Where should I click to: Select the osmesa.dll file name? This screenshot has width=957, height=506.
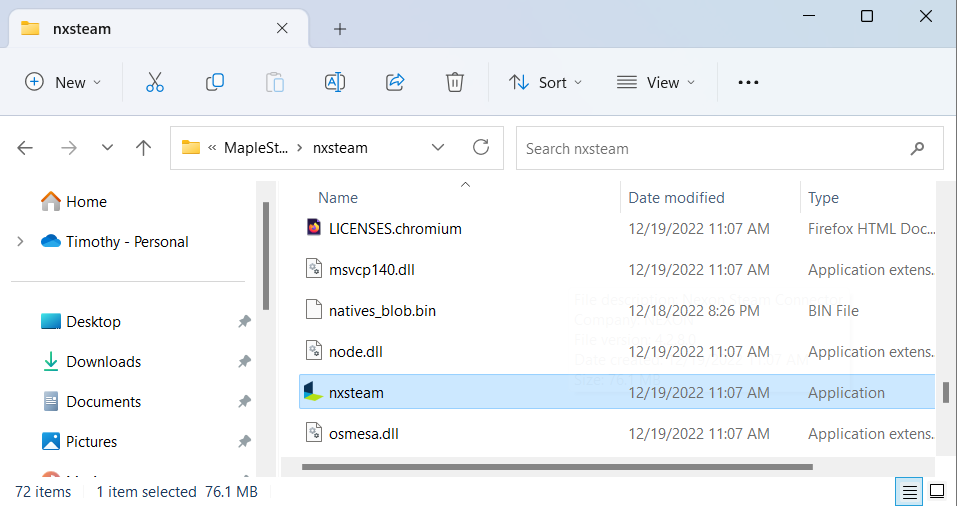(x=364, y=434)
